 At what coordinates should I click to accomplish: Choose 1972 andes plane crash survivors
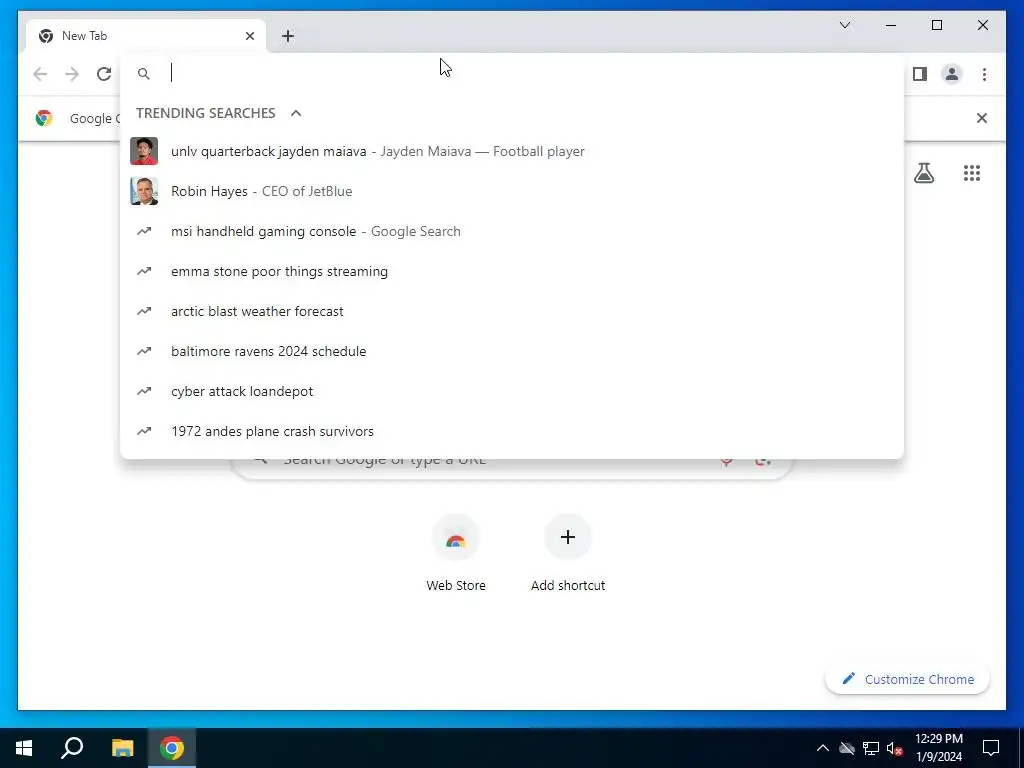click(x=512, y=431)
